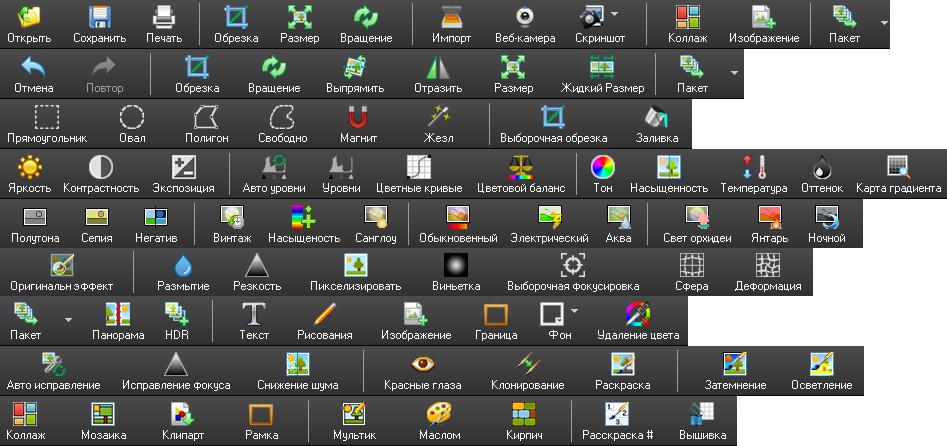This screenshot has height=446, width=947.
Task: Click the Открыть folder icon
Action: point(30,17)
